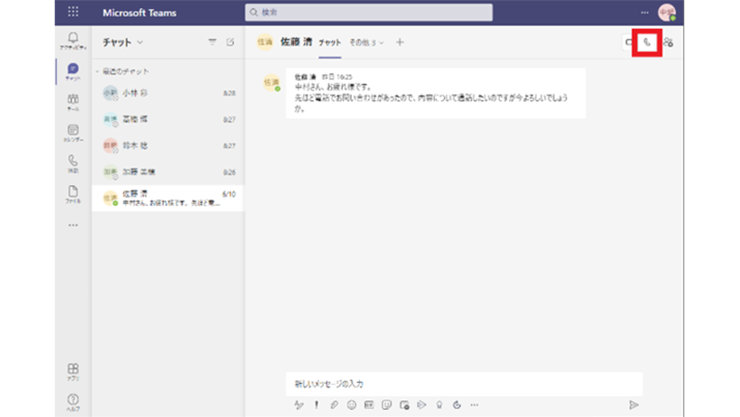Send the message with arrow button
Image resolution: width=740 pixels, height=417 pixels.
pyautogui.click(x=634, y=405)
